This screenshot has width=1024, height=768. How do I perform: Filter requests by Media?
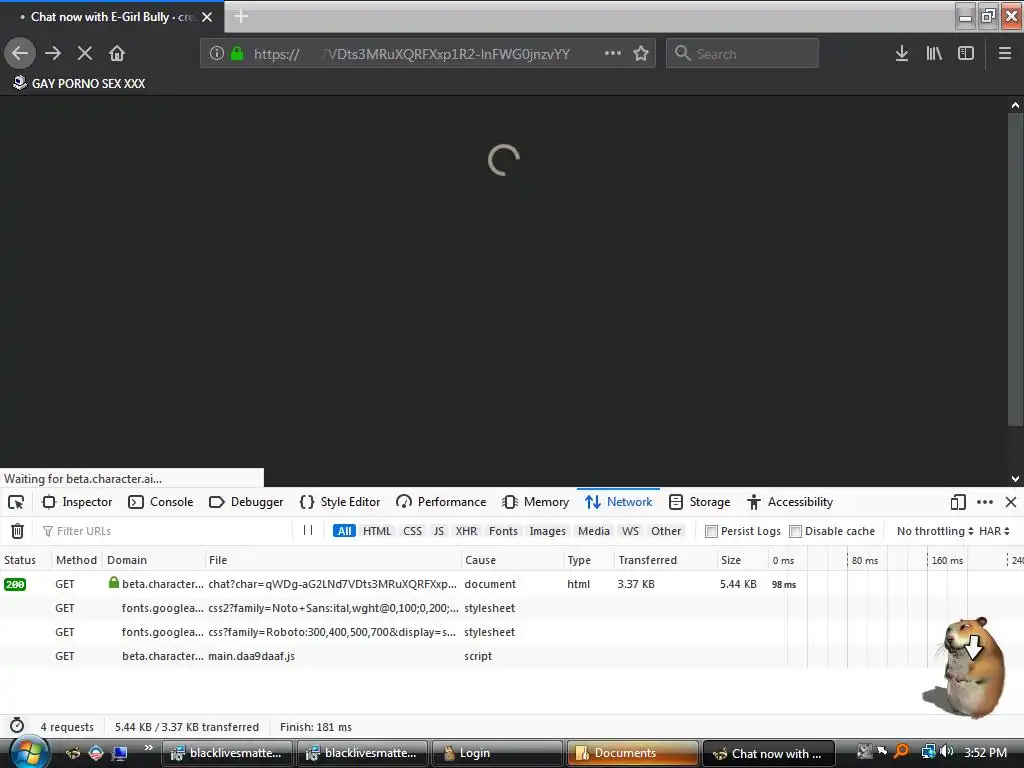pyautogui.click(x=594, y=531)
